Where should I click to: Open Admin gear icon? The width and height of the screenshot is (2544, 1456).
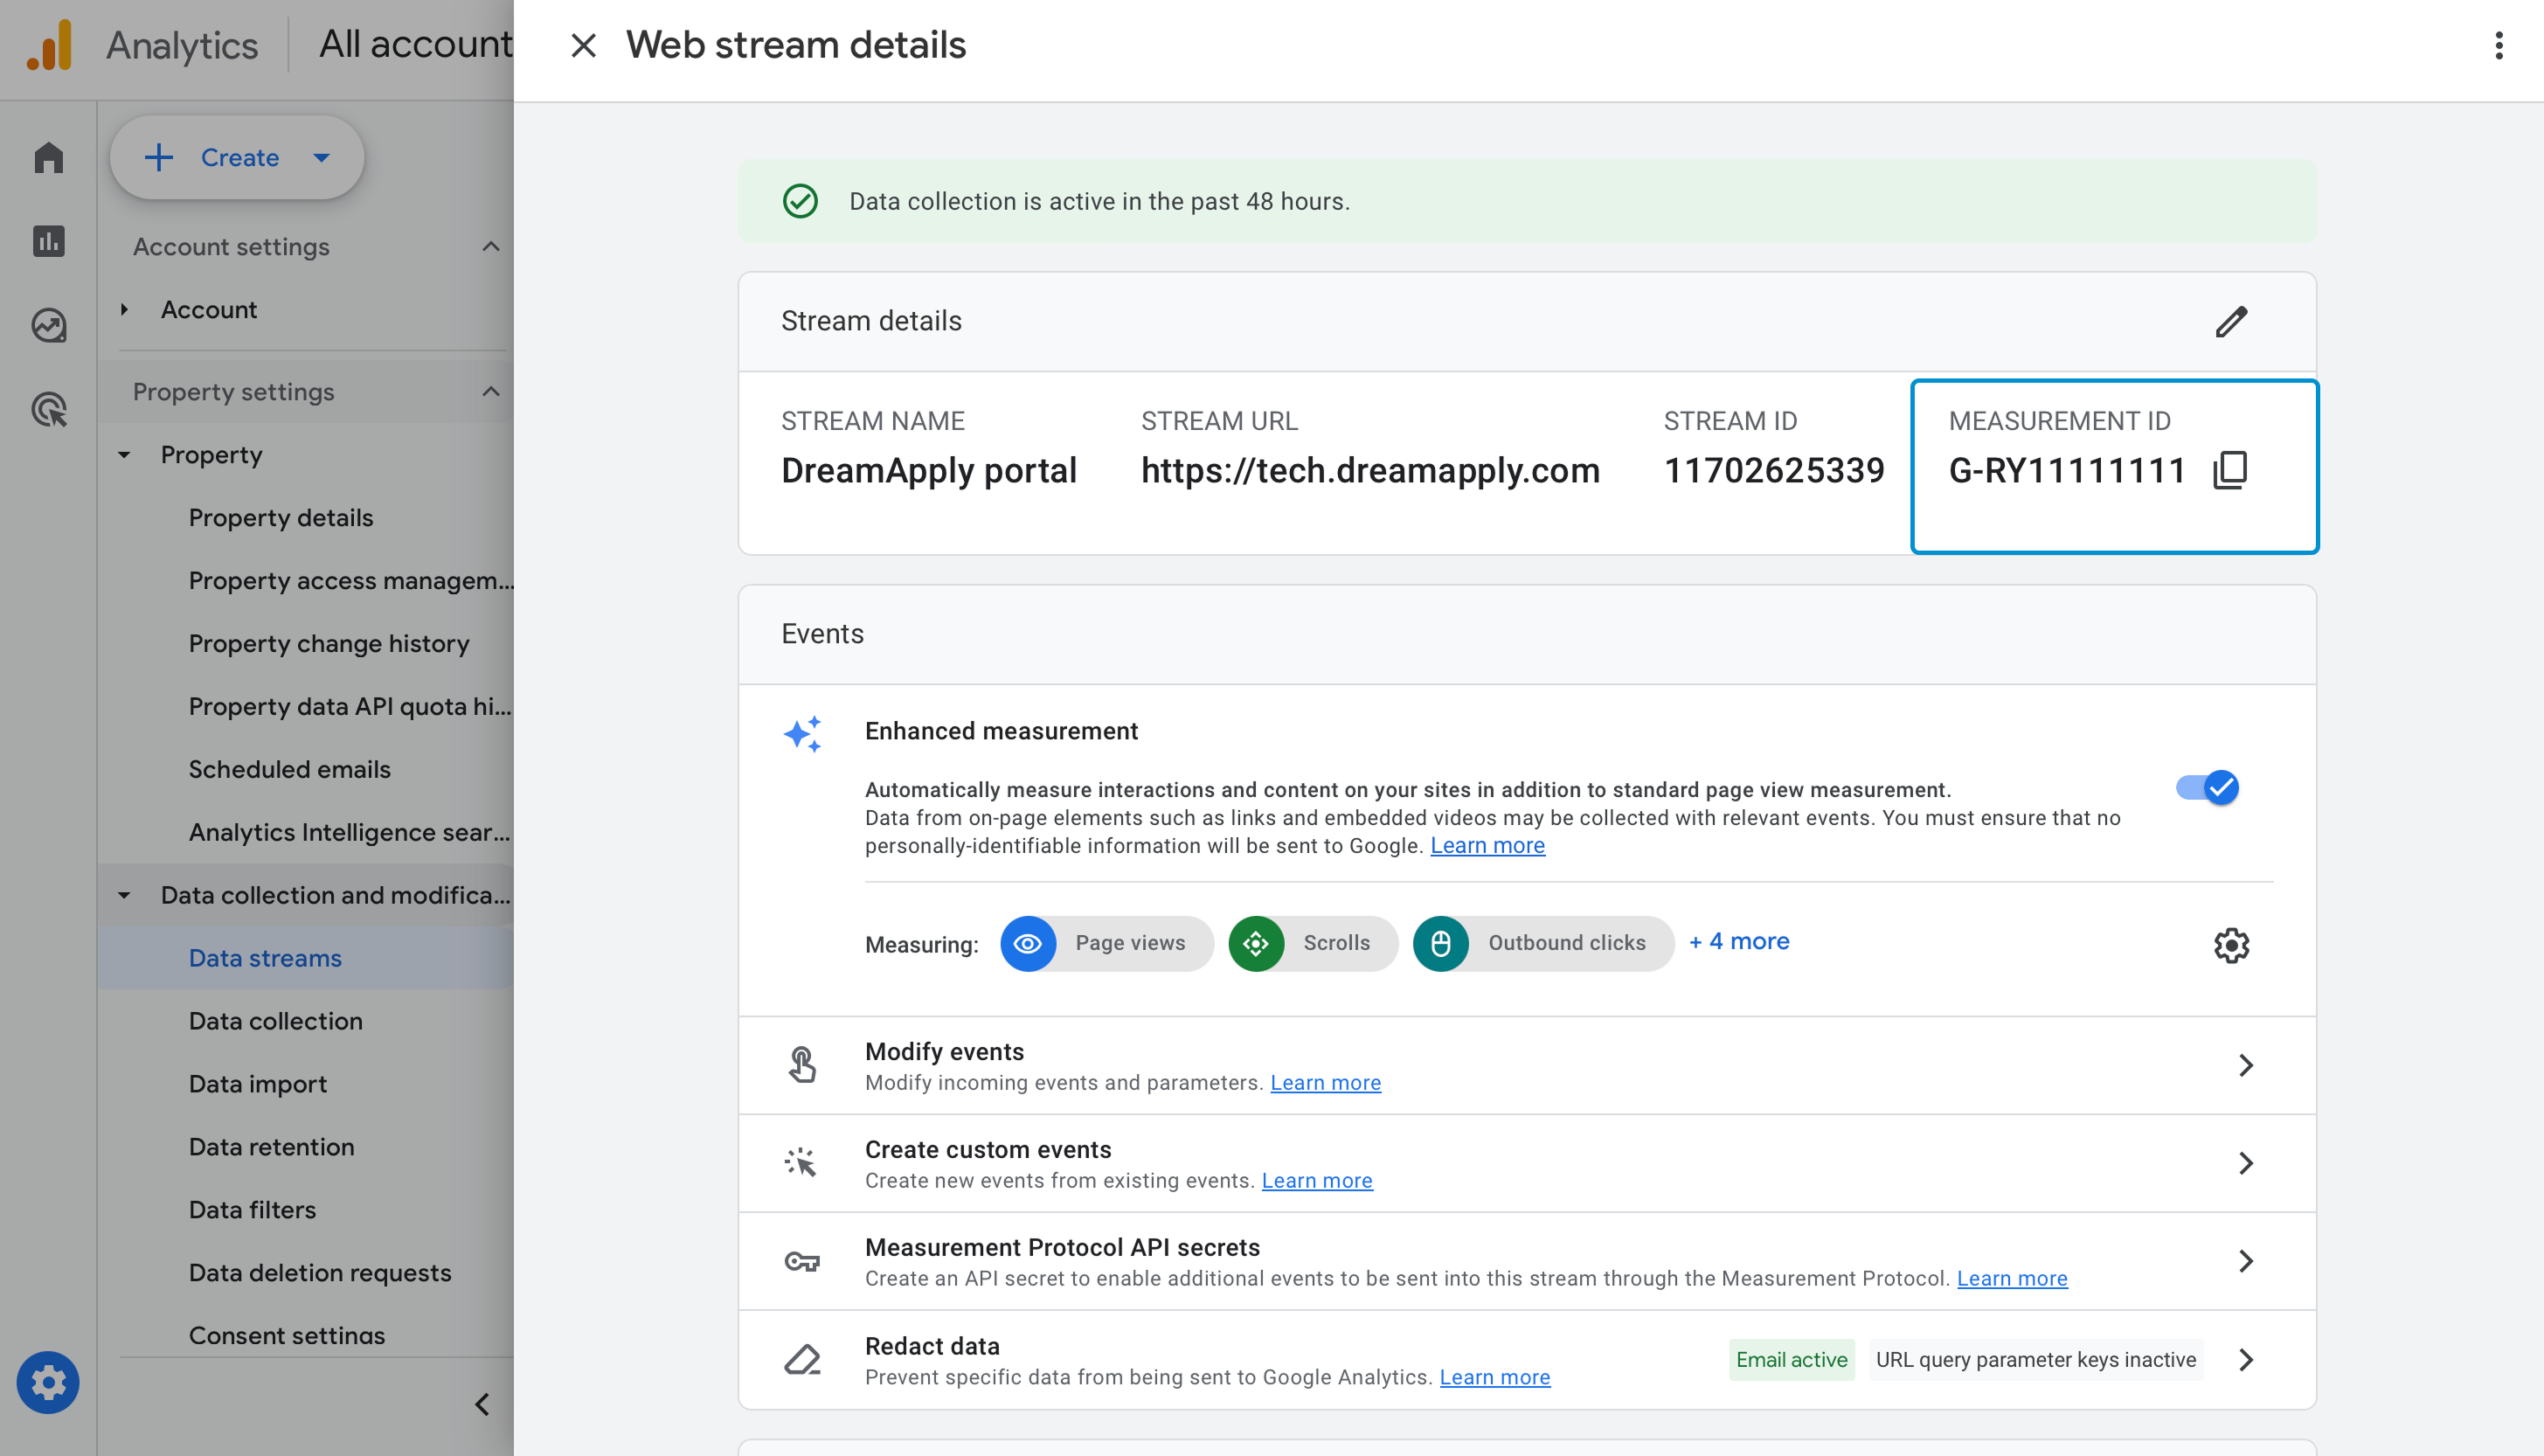(x=48, y=1383)
